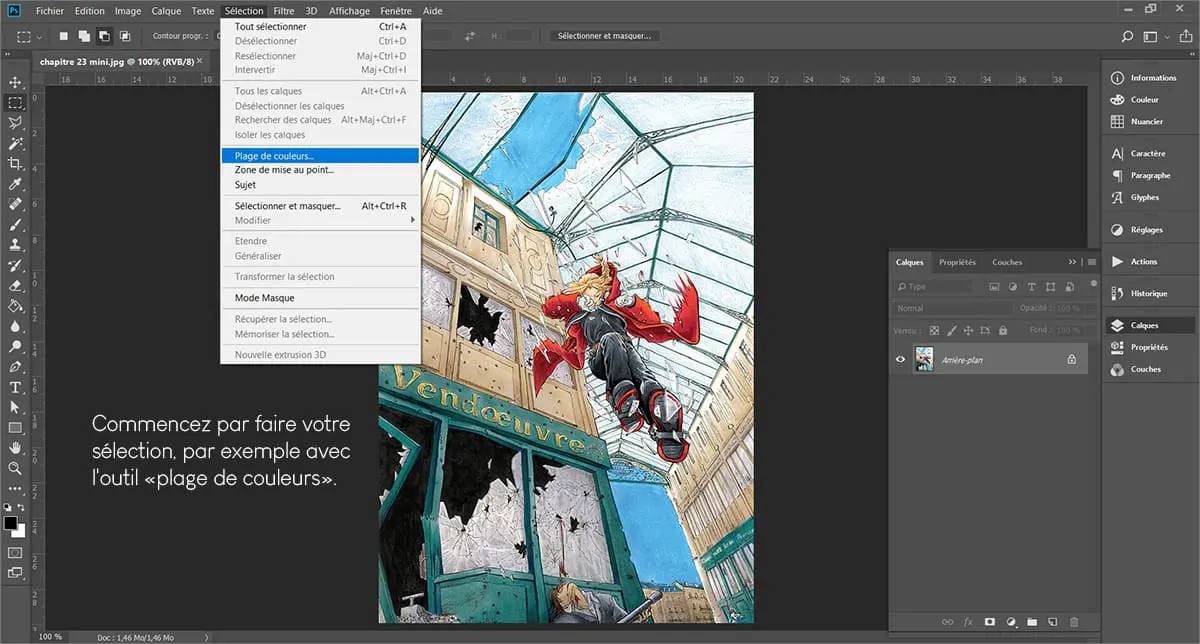This screenshot has height=644, width=1200.
Task: Select the Rectangular Marquee tool in toolbar
Action: click(x=15, y=102)
